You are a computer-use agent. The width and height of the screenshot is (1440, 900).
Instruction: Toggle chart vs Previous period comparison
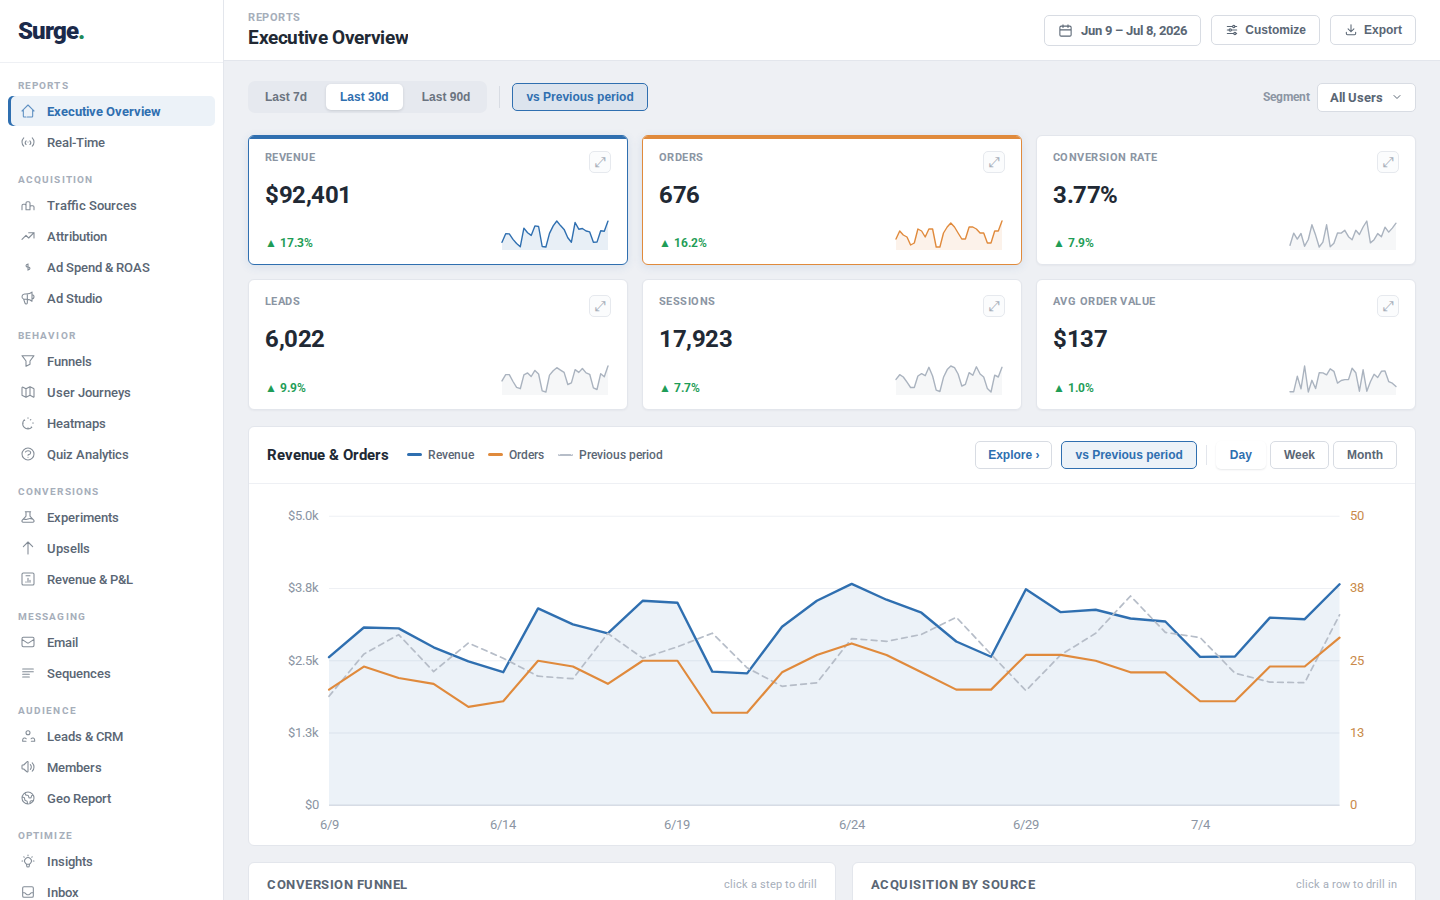(1129, 455)
